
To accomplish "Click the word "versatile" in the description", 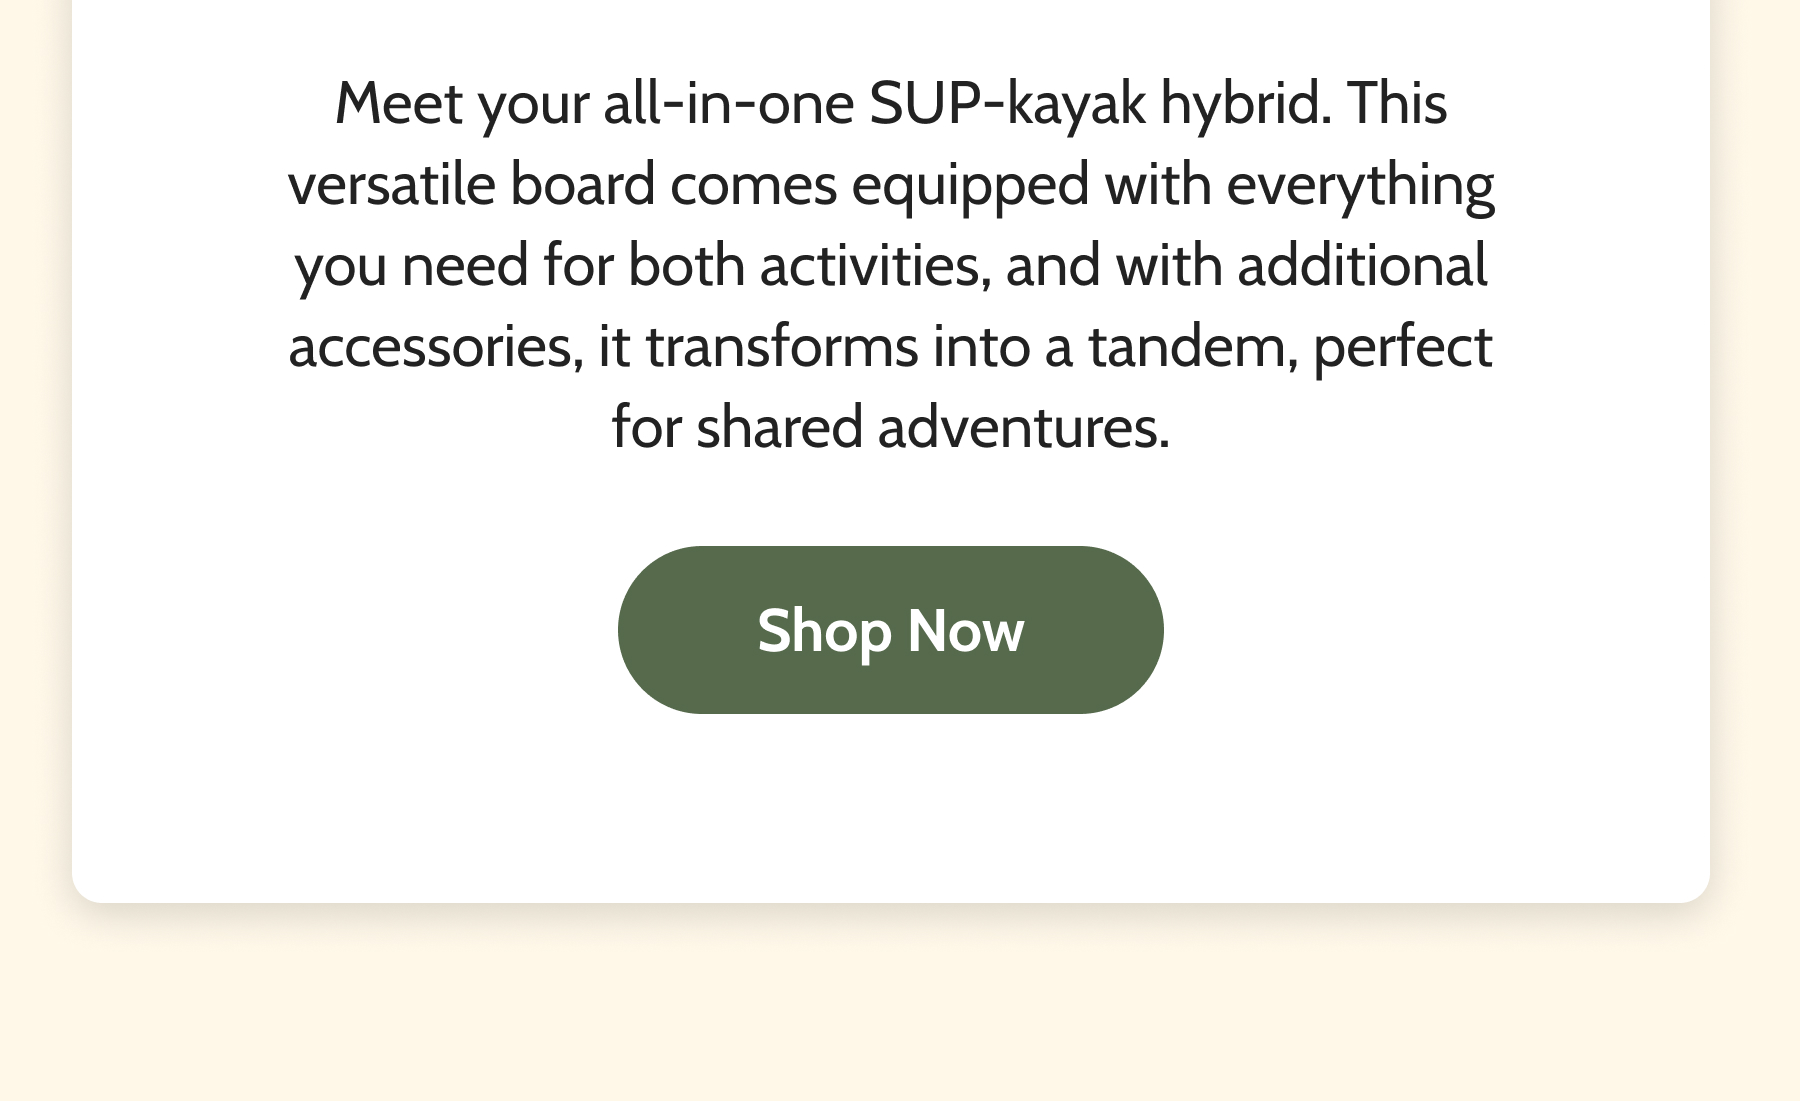I will [391, 185].
